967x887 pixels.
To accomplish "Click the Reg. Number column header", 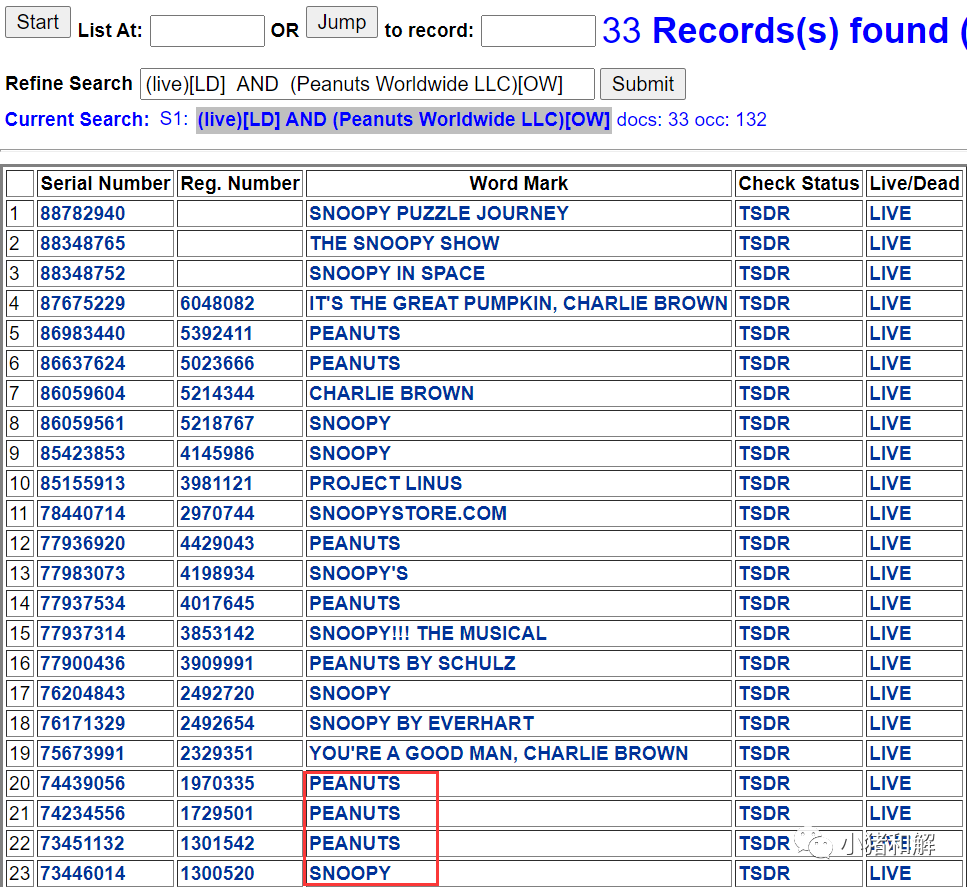I will tap(240, 183).
